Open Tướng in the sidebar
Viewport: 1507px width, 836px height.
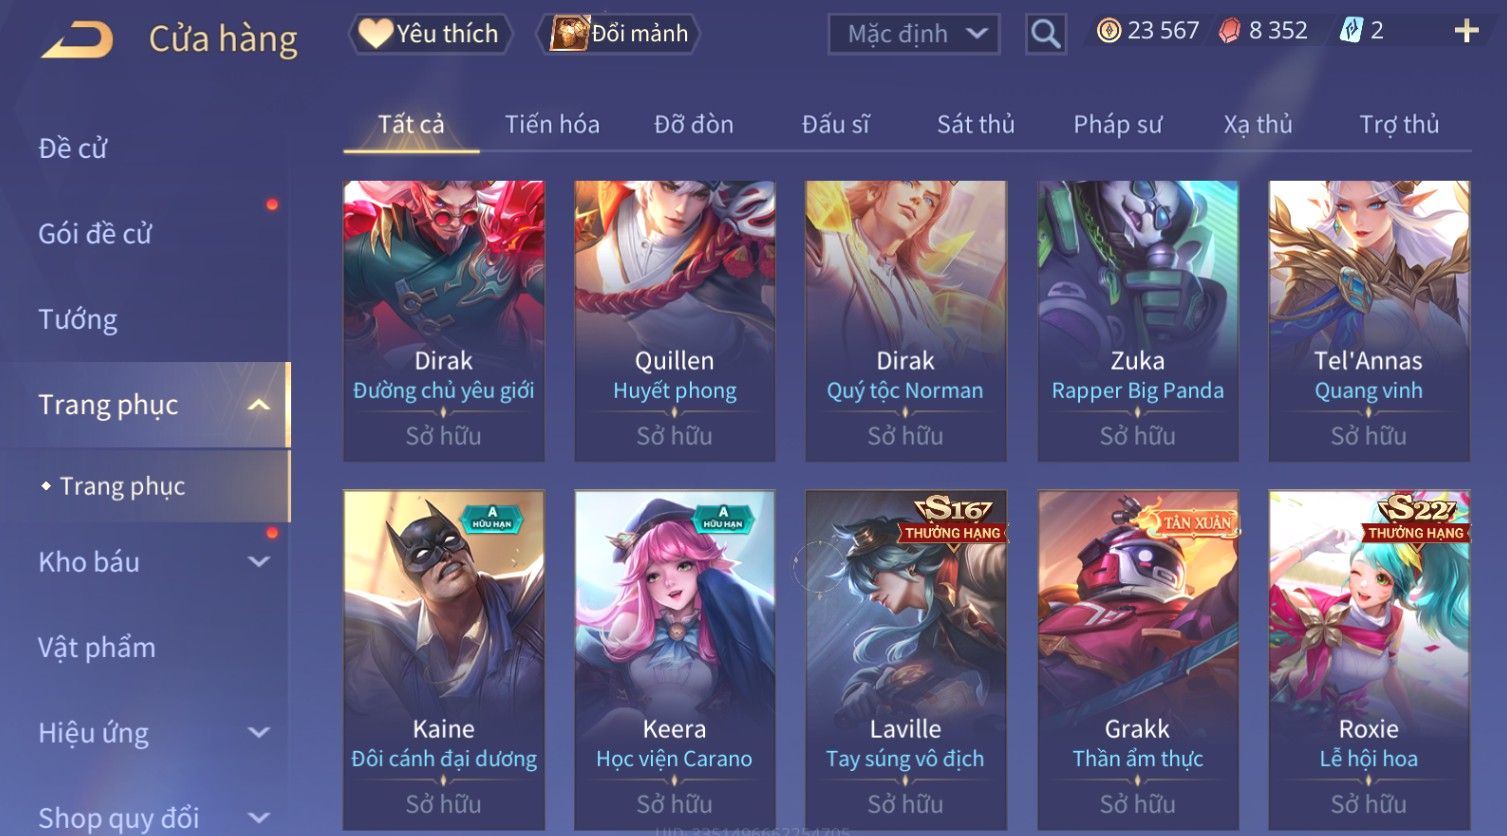coord(78,319)
